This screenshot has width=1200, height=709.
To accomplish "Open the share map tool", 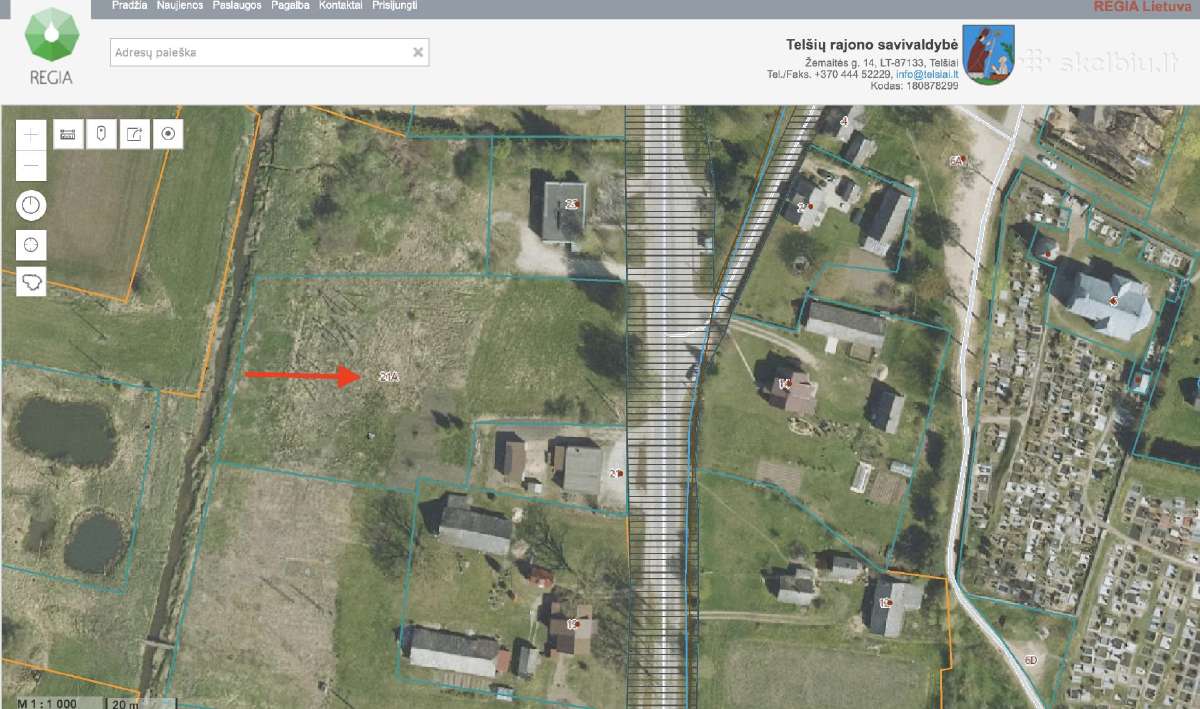I will click(x=134, y=133).
